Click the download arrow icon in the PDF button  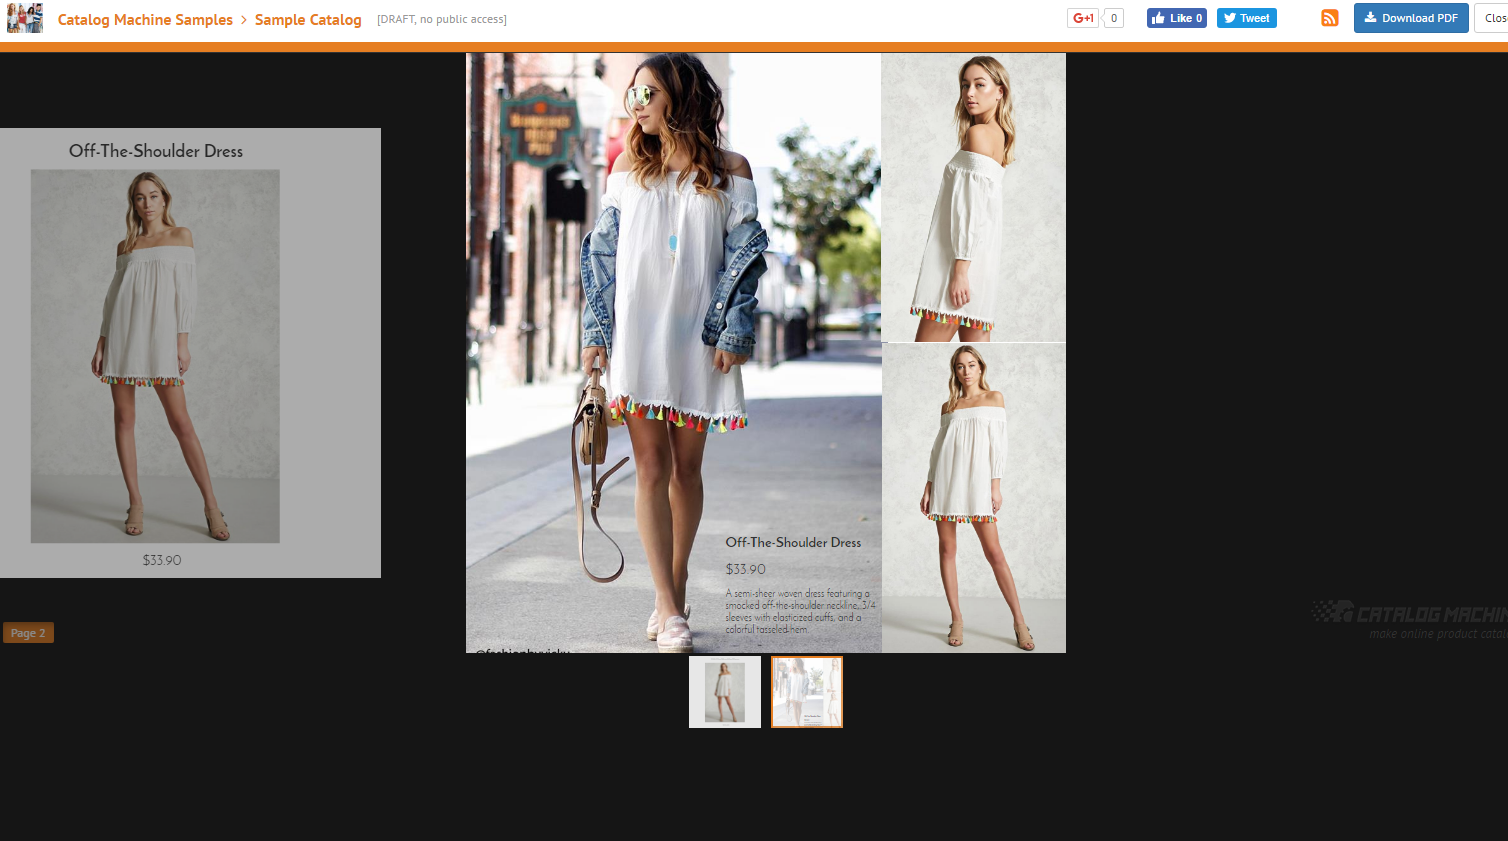[1371, 17]
